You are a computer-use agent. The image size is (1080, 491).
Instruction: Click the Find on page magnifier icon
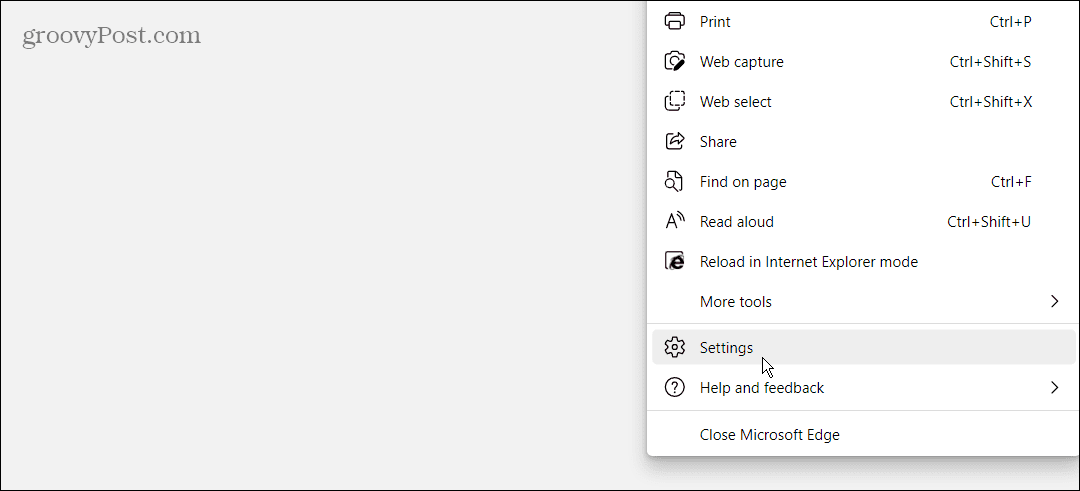click(674, 182)
